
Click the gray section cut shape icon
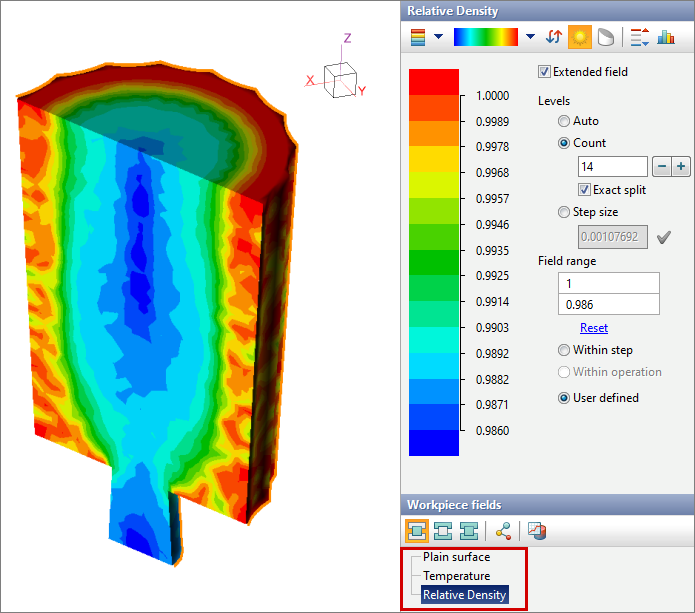point(605,38)
